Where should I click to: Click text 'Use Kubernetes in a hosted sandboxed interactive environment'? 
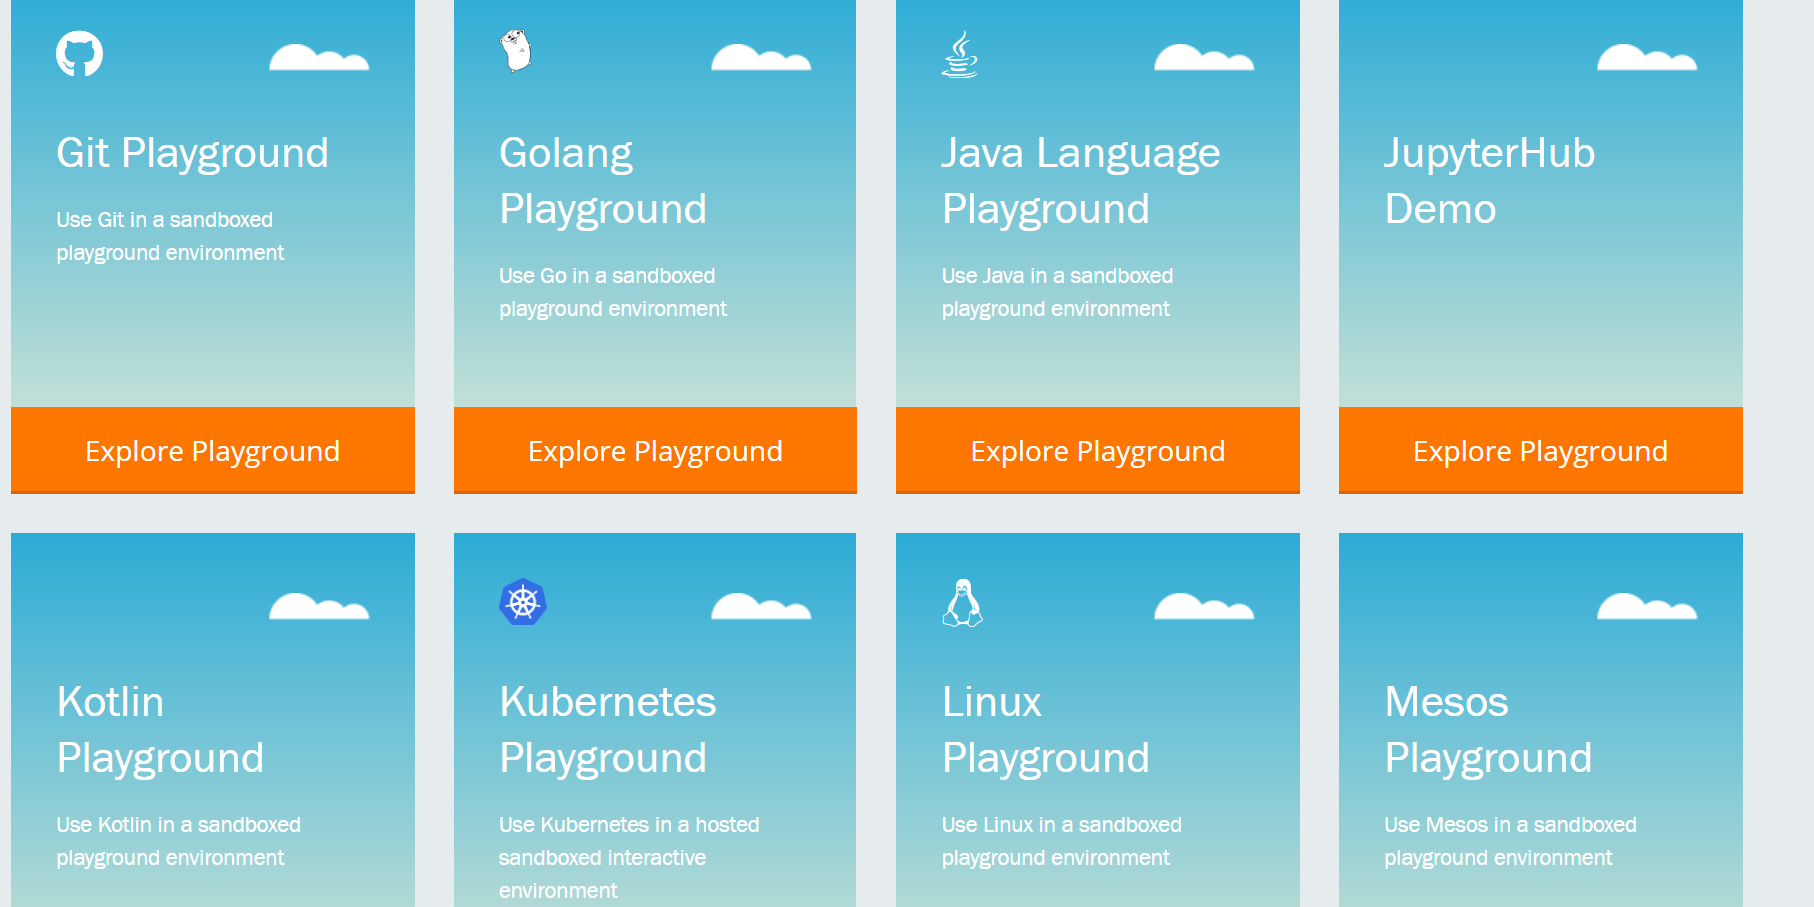point(629,857)
